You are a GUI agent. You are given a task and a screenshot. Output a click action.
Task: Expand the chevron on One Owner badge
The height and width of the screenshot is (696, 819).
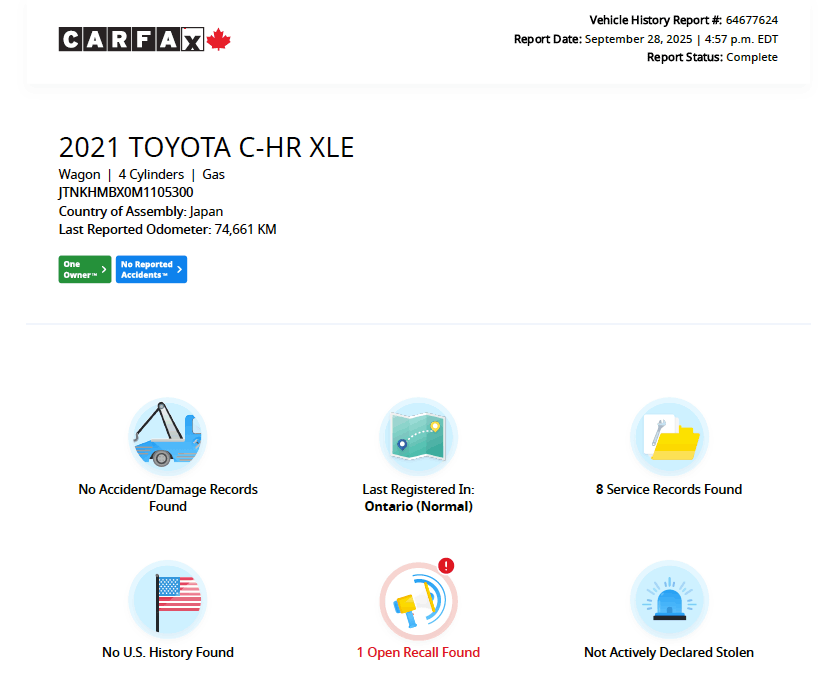(x=104, y=269)
